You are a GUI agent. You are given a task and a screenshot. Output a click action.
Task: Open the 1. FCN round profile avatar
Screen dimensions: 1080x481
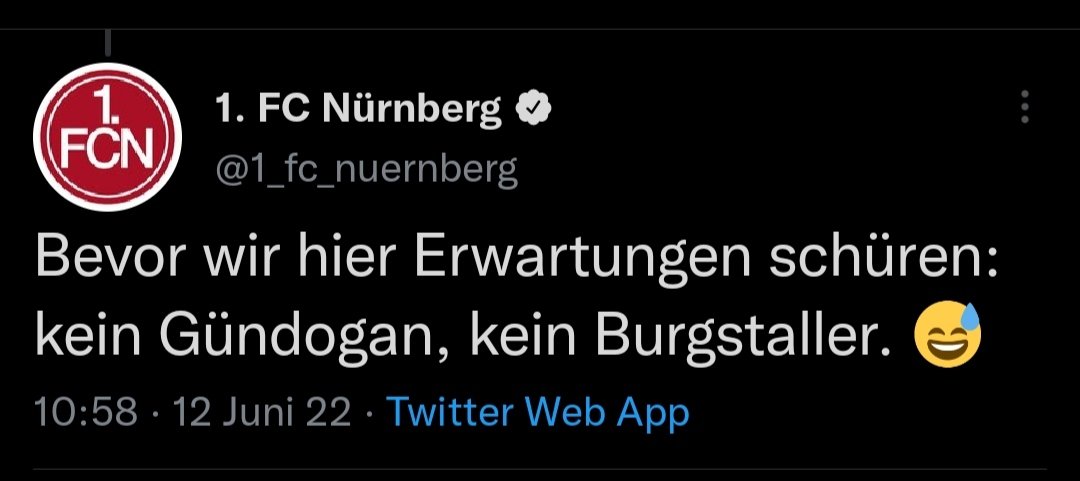[x=107, y=136]
